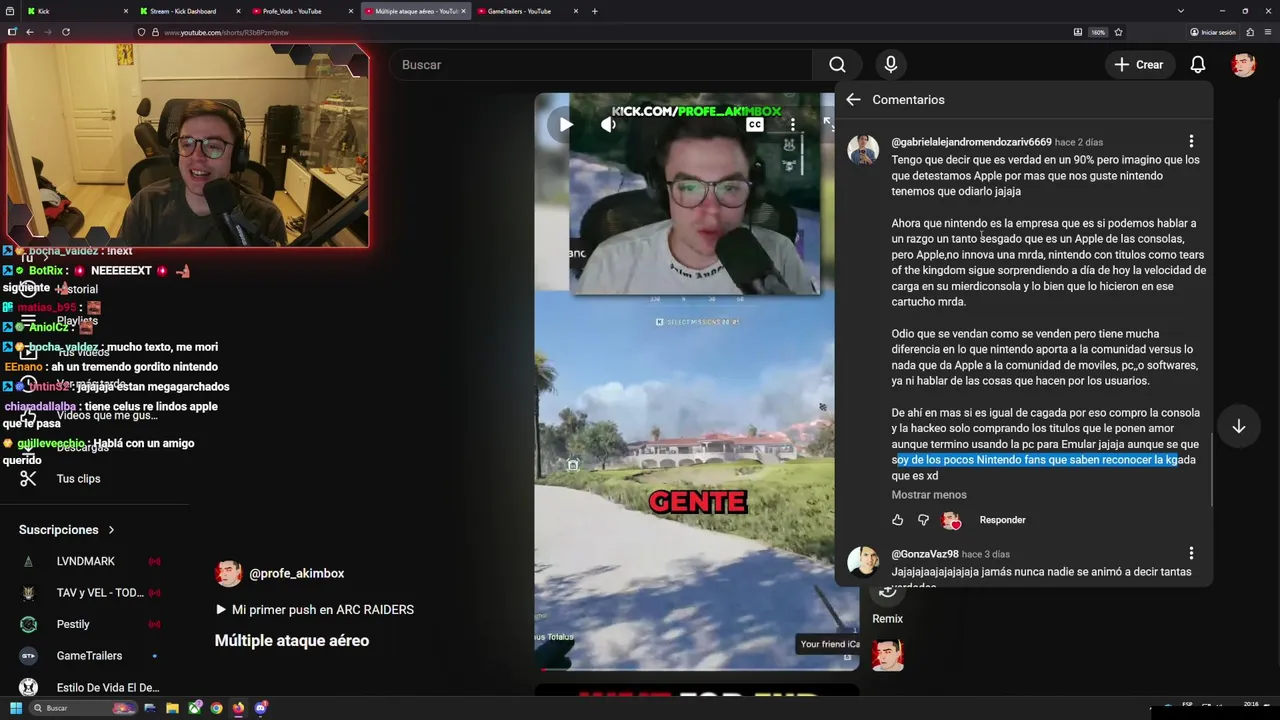Expand the Suscripciones section chevron
Image resolution: width=1280 pixels, height=720 pixels.
pyautogui.click(x=111, y=530)
